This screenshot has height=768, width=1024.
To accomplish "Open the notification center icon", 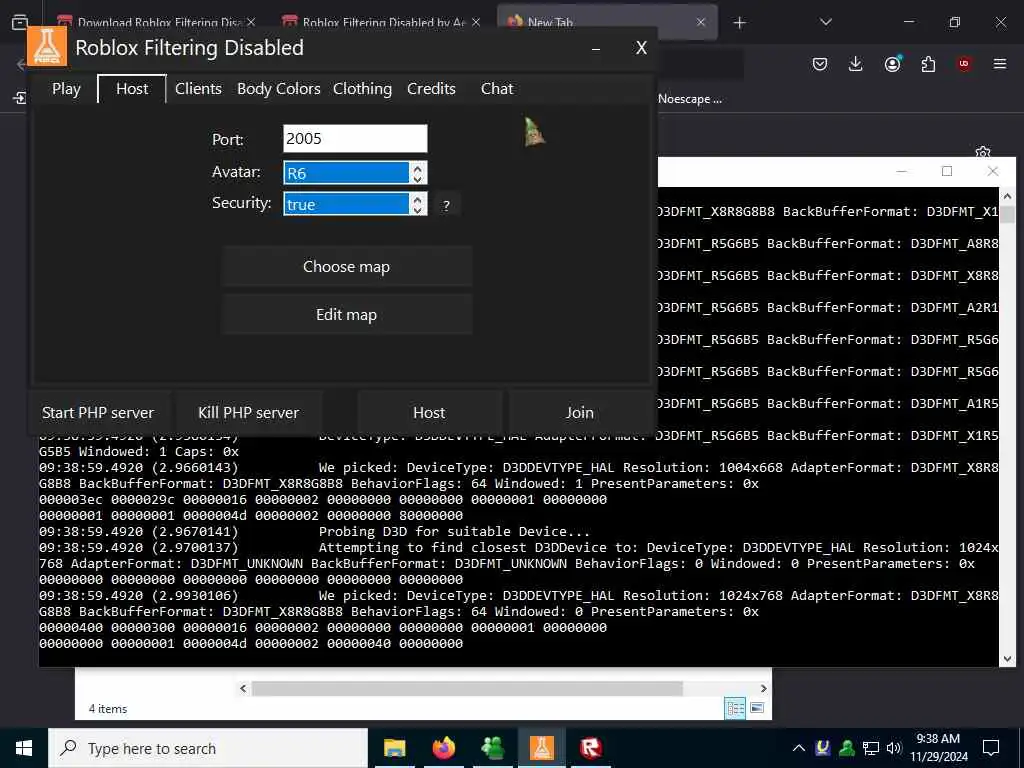I will click(x=991, y=748).
